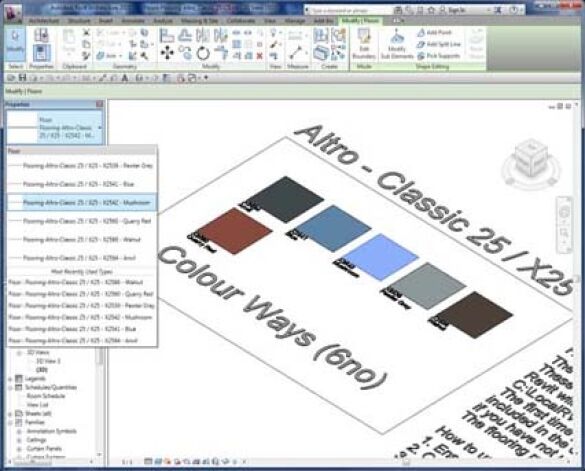Click Add Point shape editing tool
Image resolution: width=585 pixels, height=471 pixels.
[x=435, y=32]
